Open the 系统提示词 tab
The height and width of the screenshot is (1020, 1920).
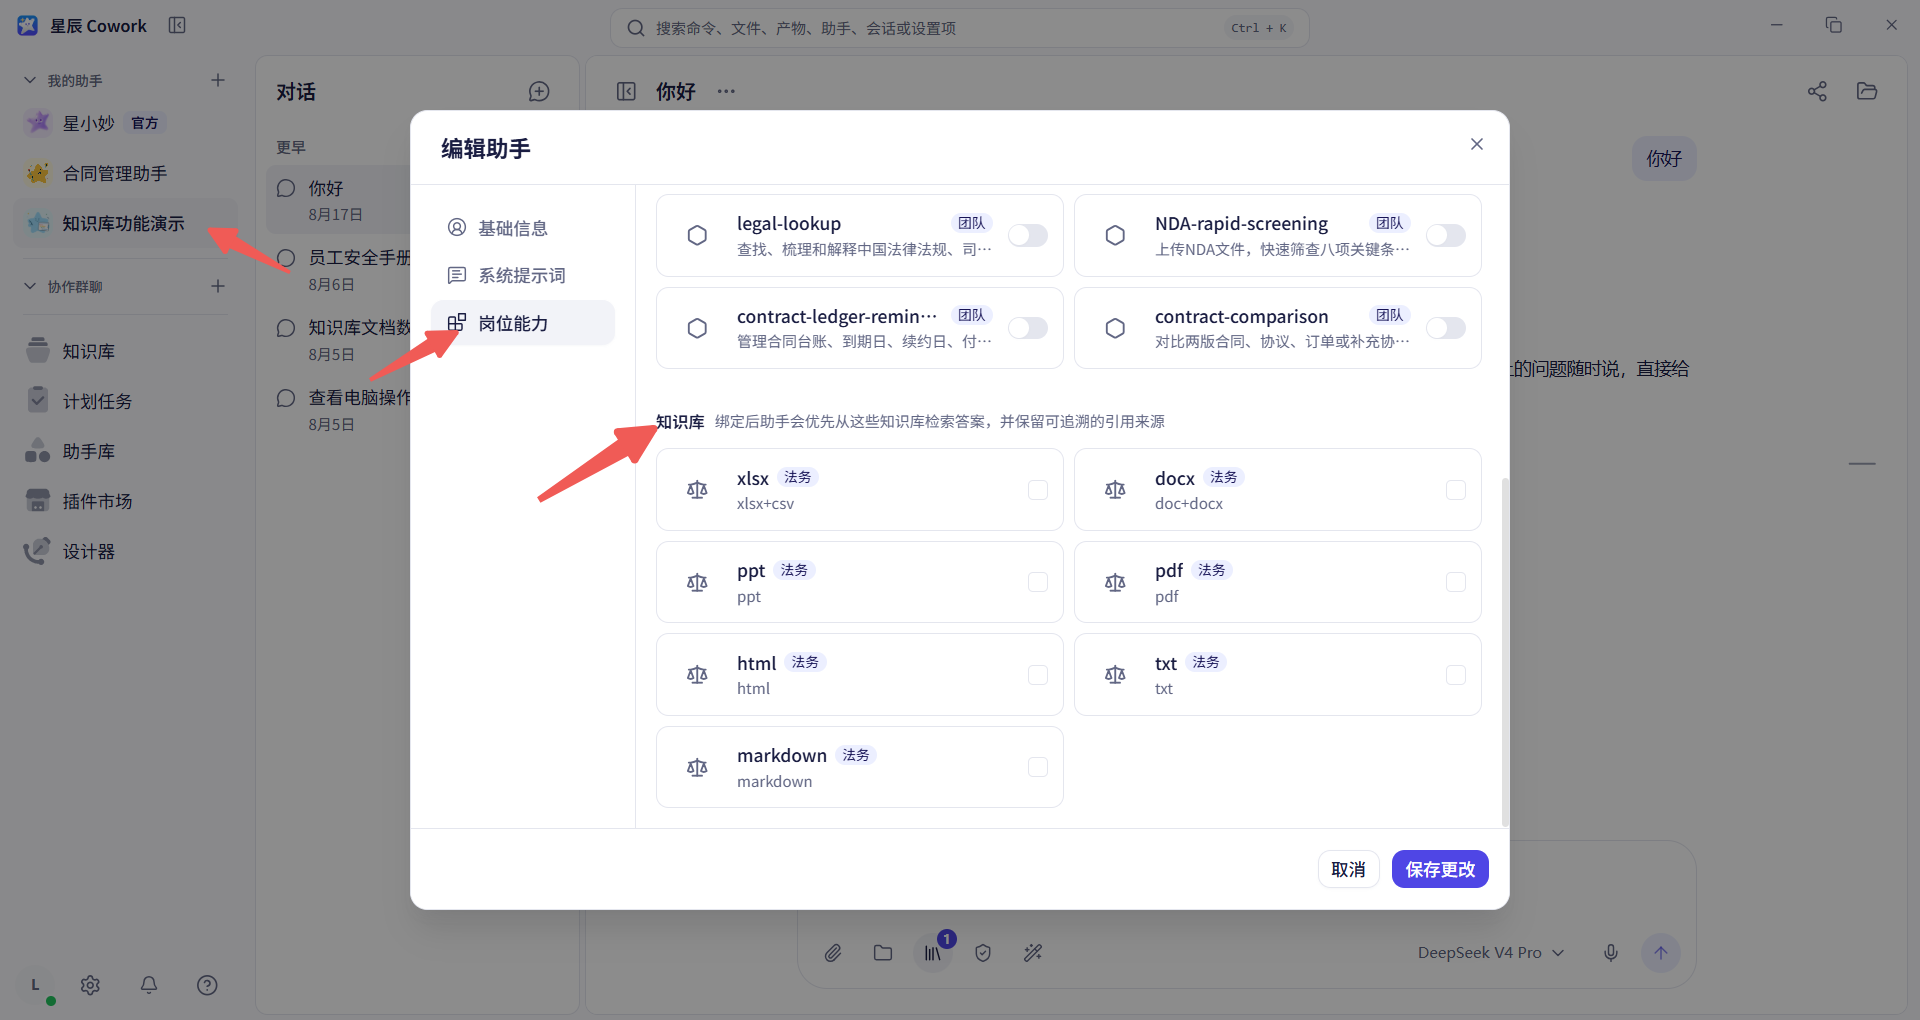coord(523,275)
